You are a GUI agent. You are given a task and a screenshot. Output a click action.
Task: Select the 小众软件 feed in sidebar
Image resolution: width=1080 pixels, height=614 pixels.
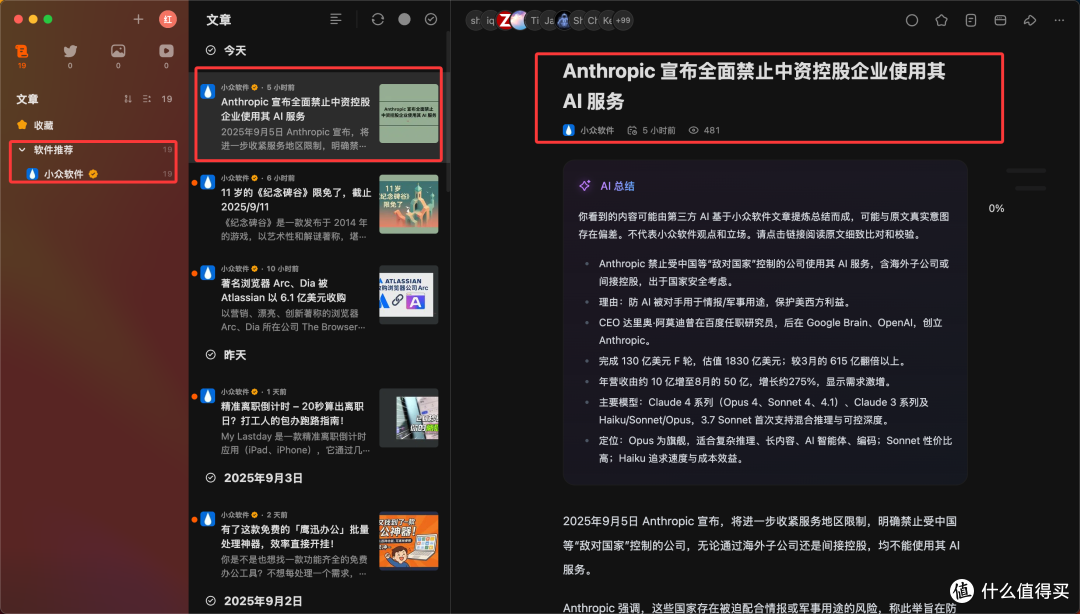93,174
